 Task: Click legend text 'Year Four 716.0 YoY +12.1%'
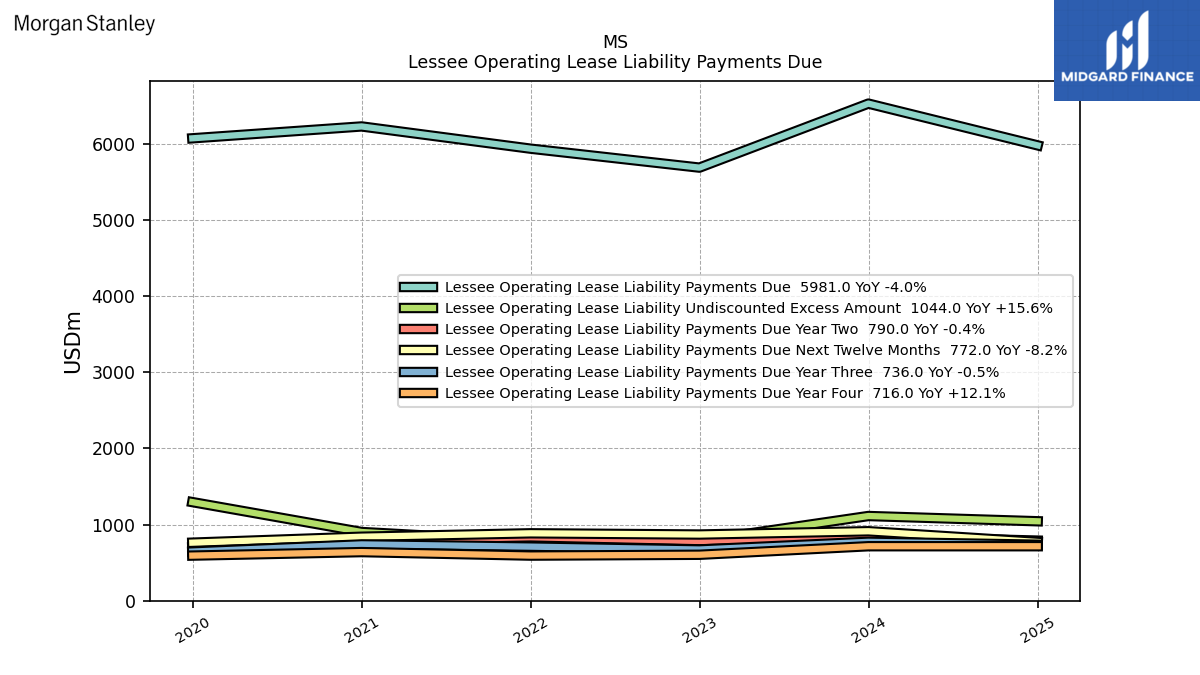[x=899, y=393]
